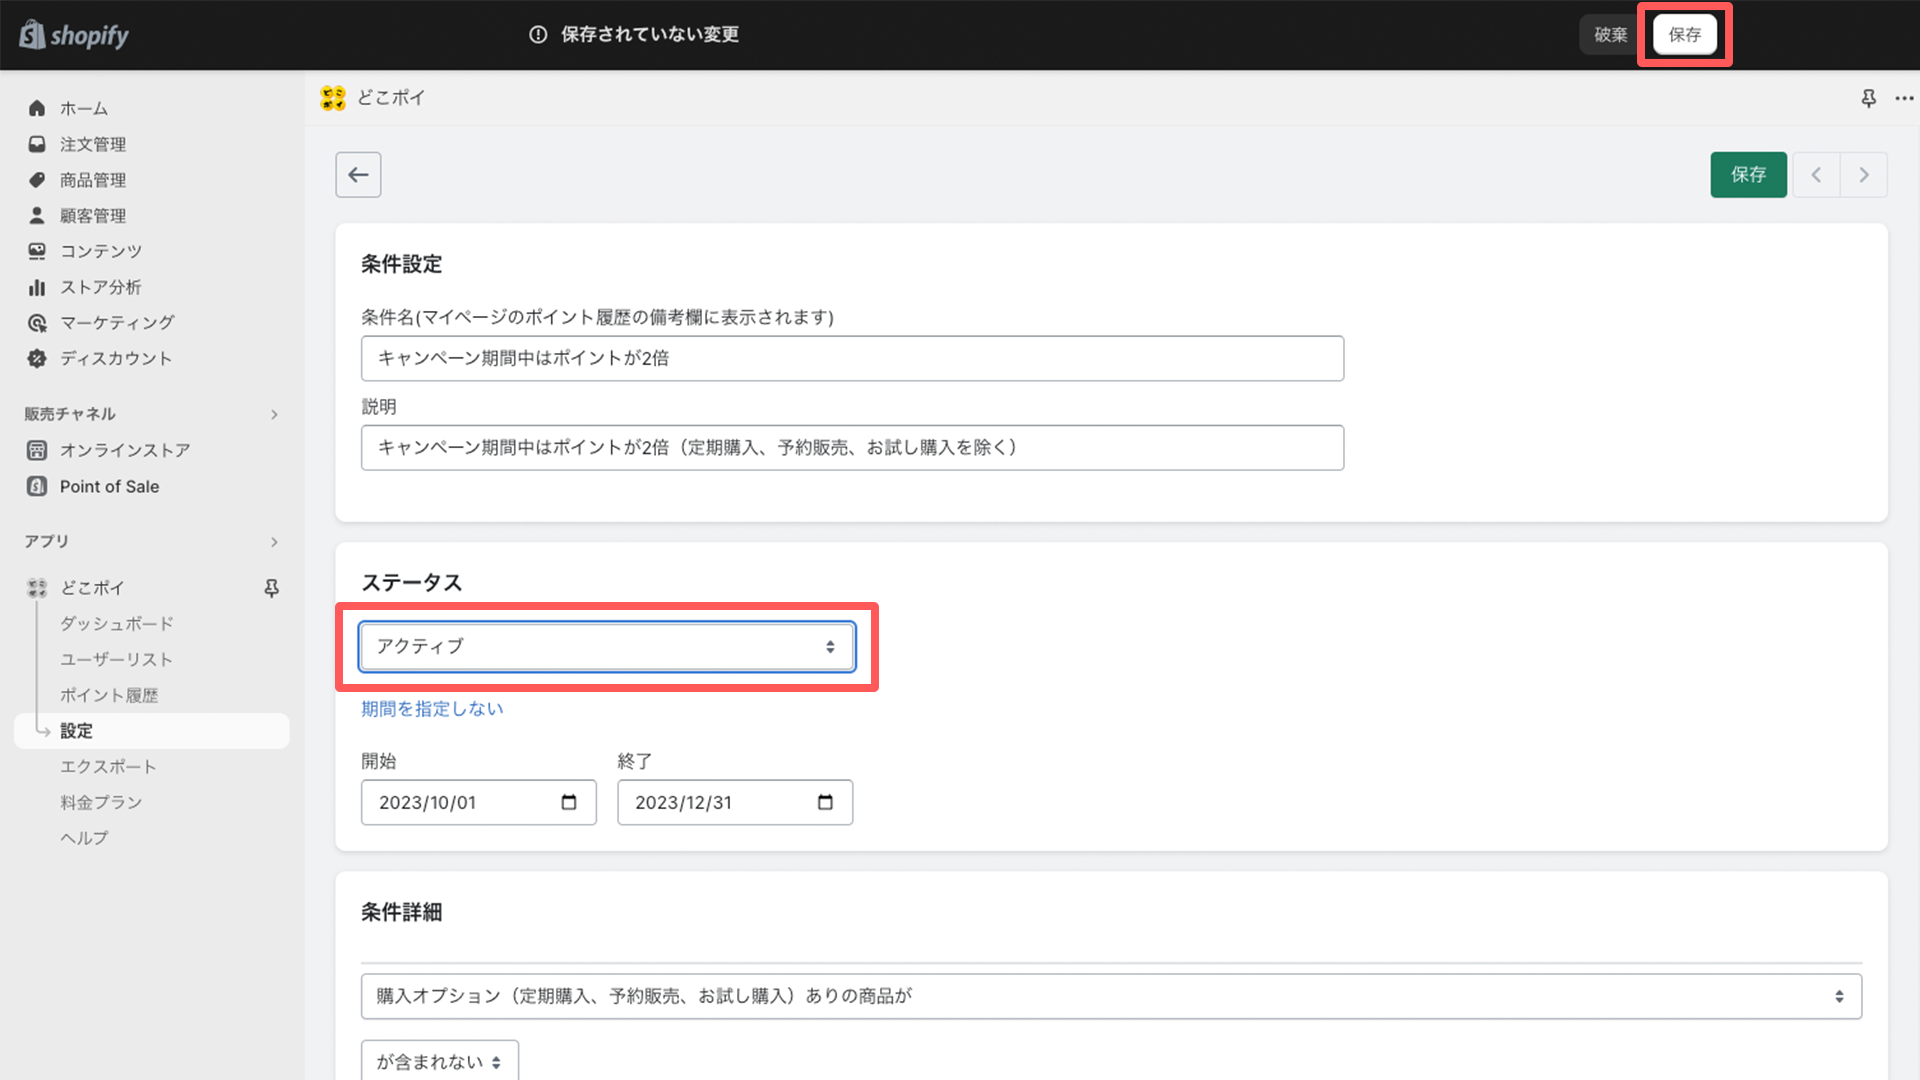The height and width of the screenshot is (1080, 1920).
Task: Select ポイント履歴 under どこポイ
Action: click(109, 695)
